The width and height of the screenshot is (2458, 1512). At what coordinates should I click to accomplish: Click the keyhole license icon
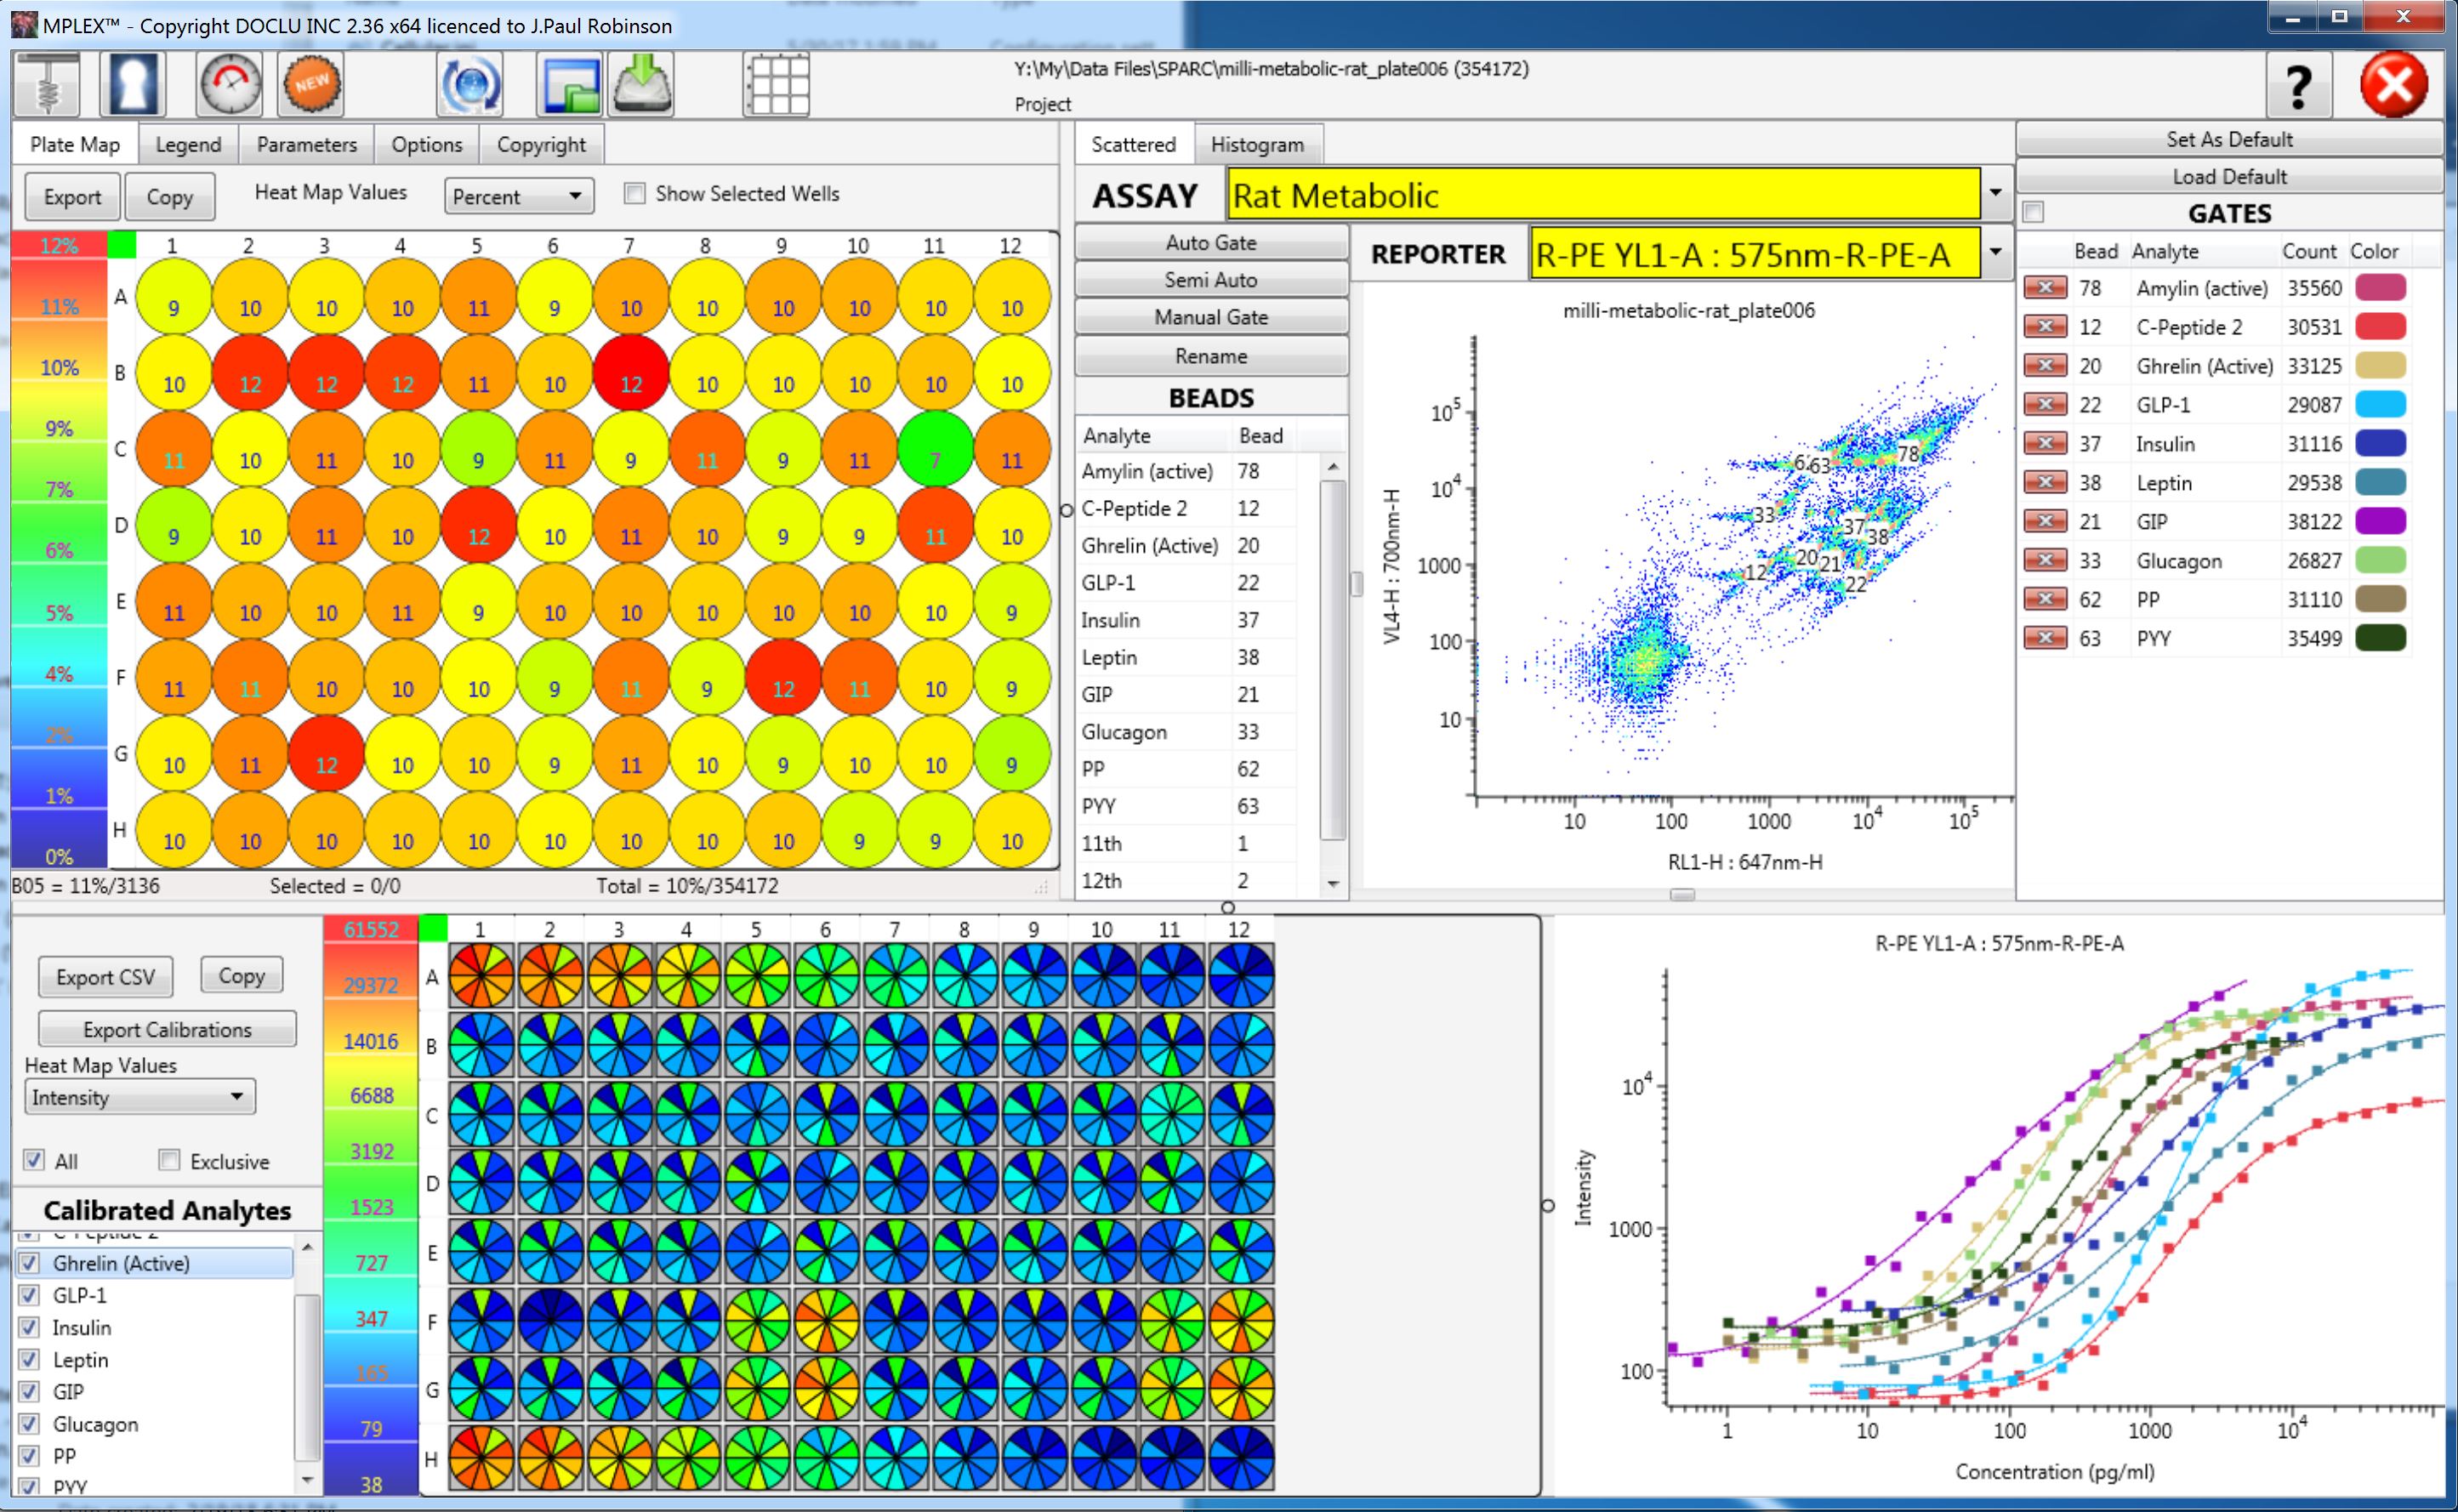tap(133, 84)
